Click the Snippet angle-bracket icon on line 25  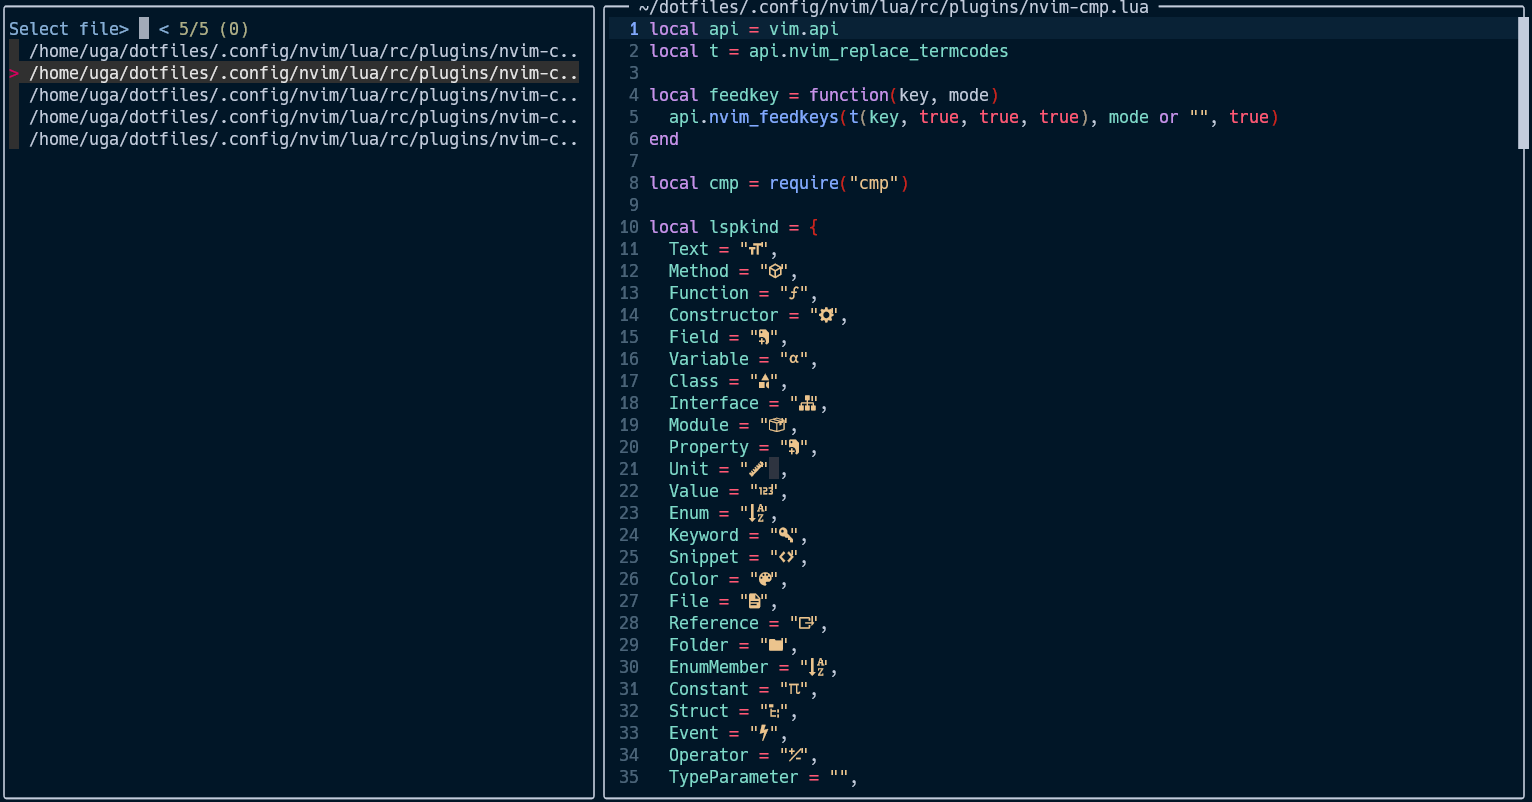[x=786, y=556]
